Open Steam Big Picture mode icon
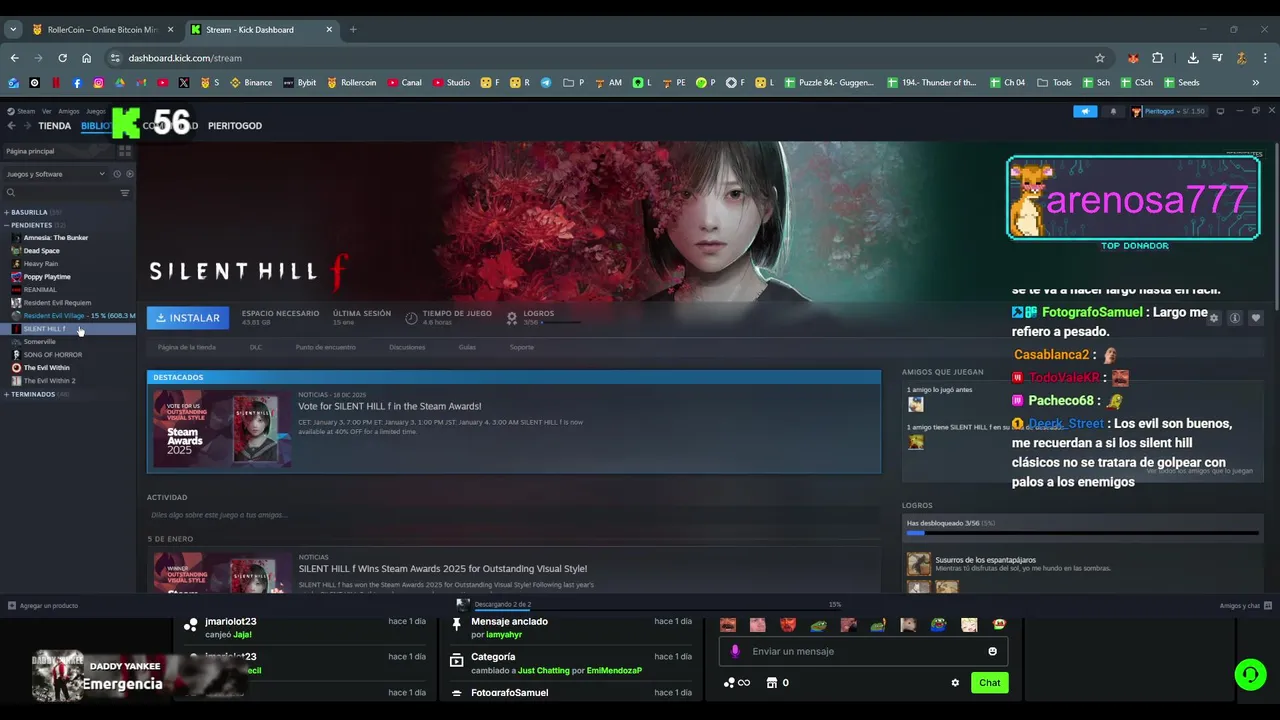This screenshot has width=1280, height=720. [x=1220, y=111]
